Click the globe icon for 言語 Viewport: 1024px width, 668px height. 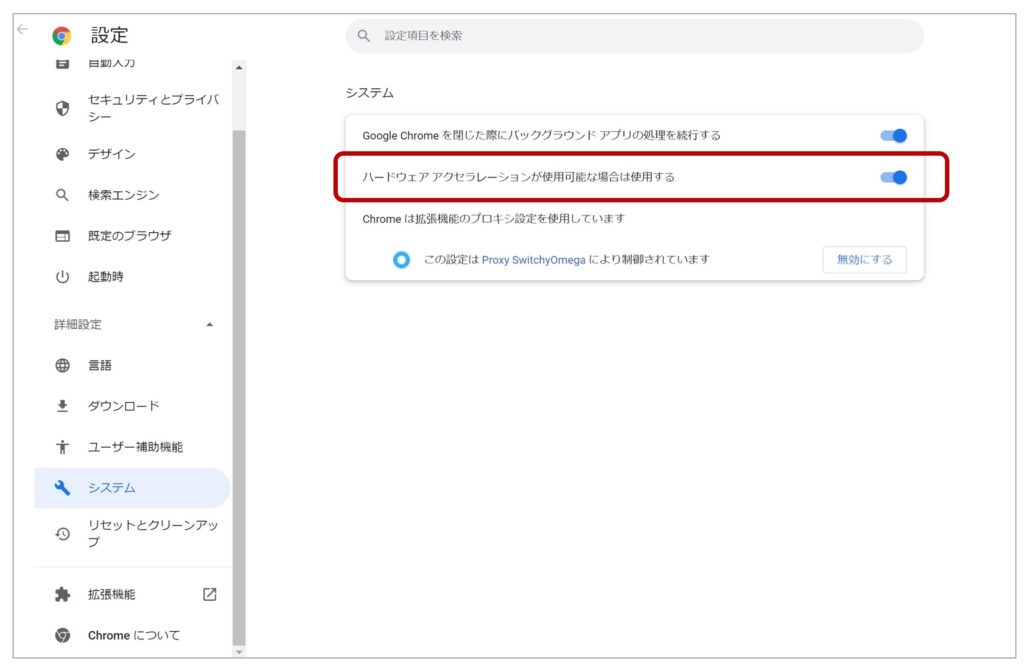pyautogui.click(x=62, y=365)
